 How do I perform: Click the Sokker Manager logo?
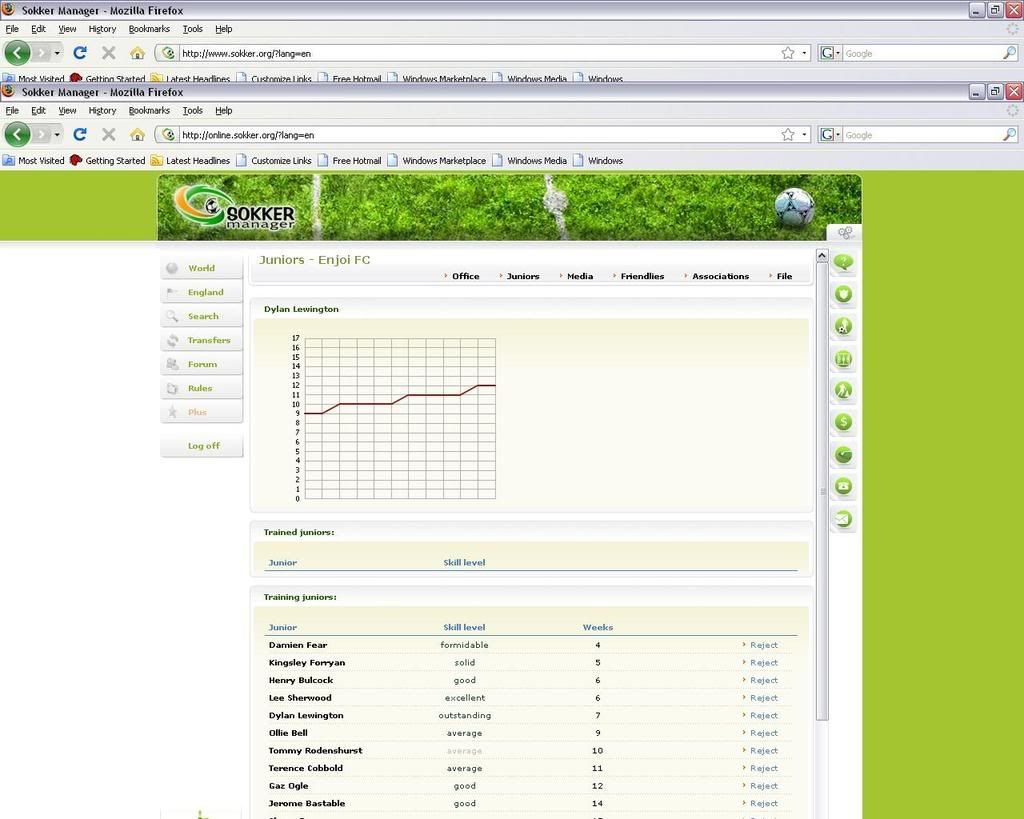click(x=235, y=207)
